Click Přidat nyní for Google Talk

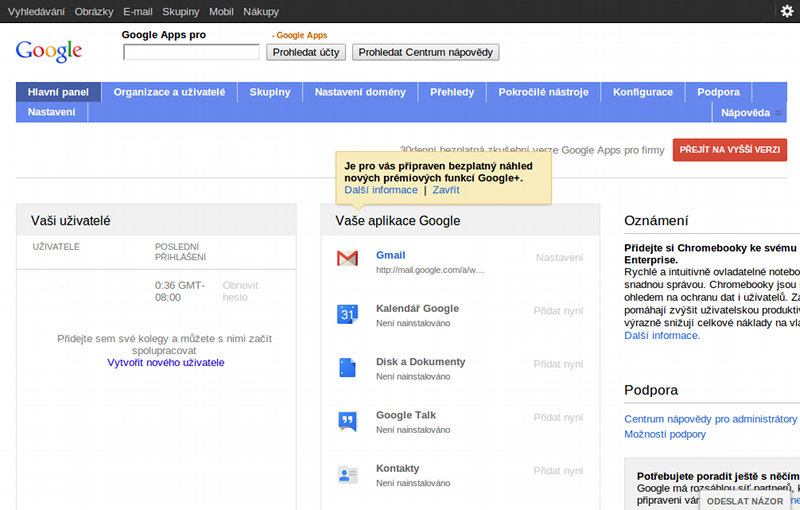coord(558,418)
